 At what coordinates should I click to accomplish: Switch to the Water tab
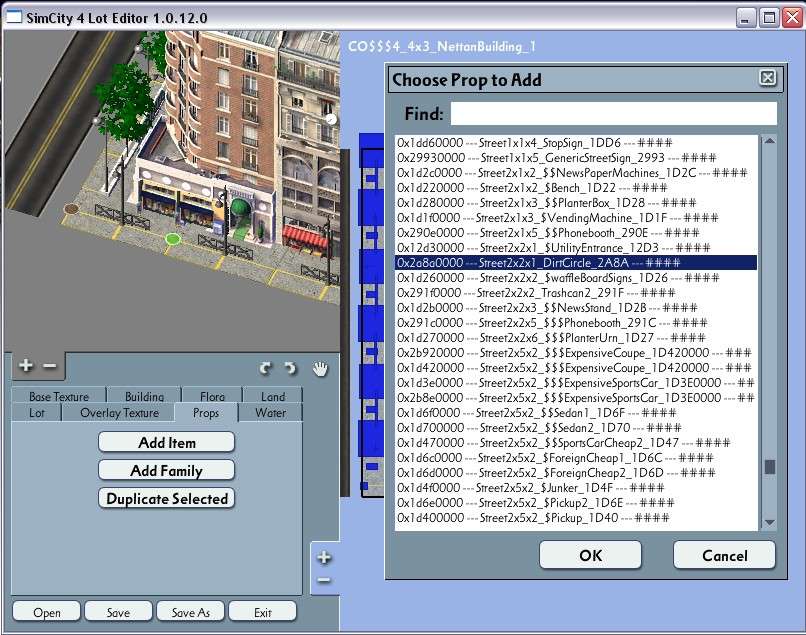270,413
